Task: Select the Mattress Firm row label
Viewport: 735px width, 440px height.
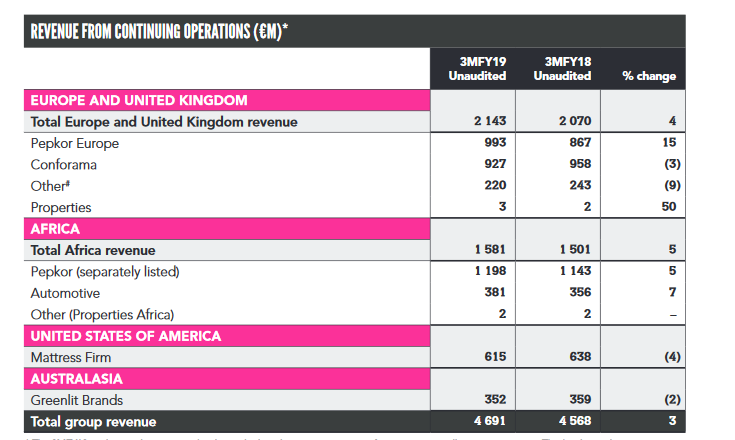Action: point(71,357)
